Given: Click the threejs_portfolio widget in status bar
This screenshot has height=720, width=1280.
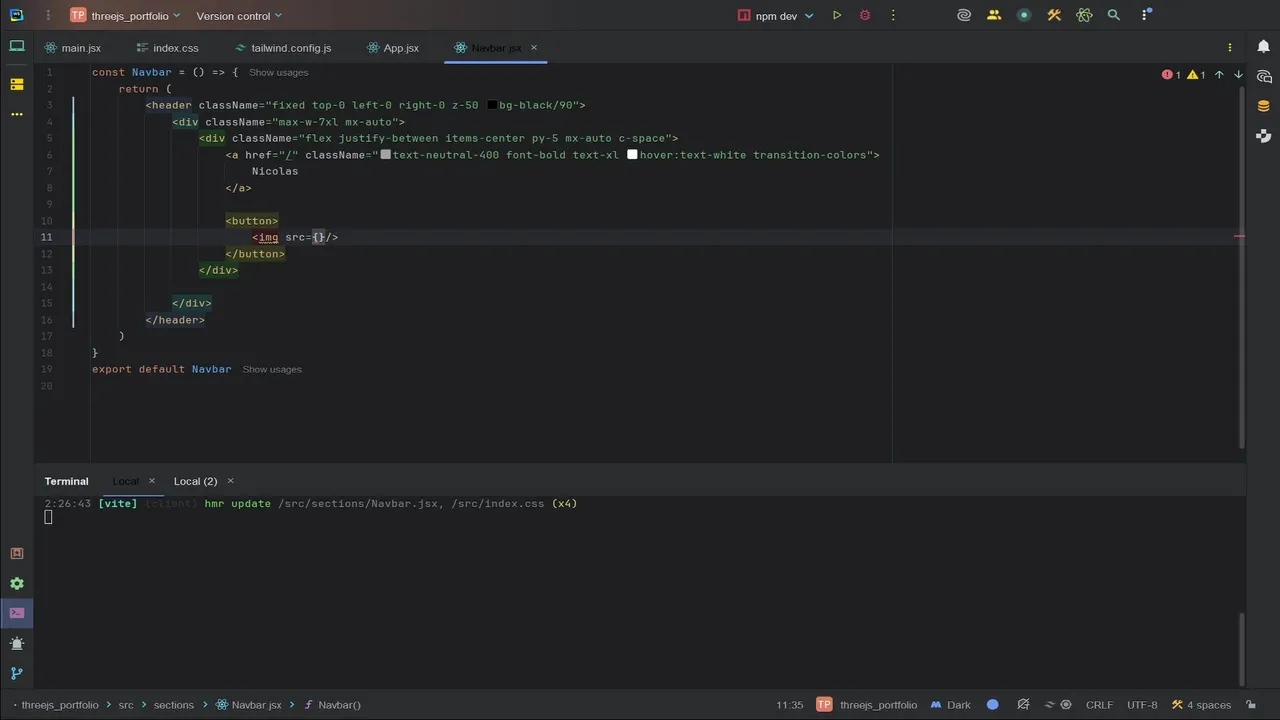Looking at the screenshot, I should click(867, 705).
